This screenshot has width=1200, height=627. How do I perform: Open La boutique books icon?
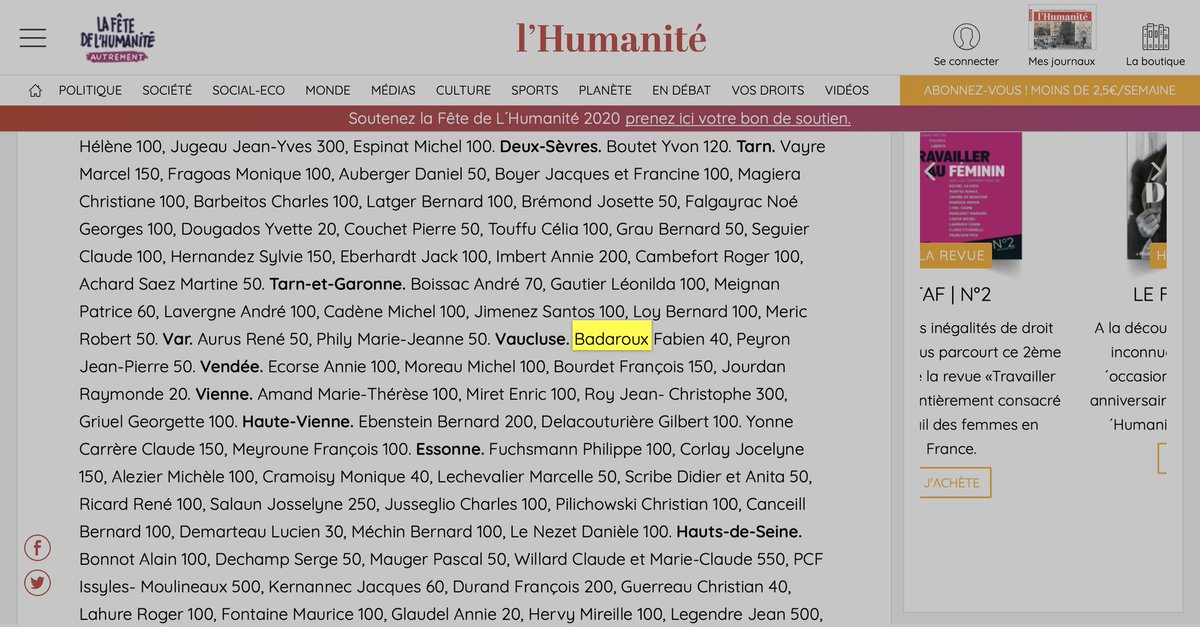click(1155, 37)
